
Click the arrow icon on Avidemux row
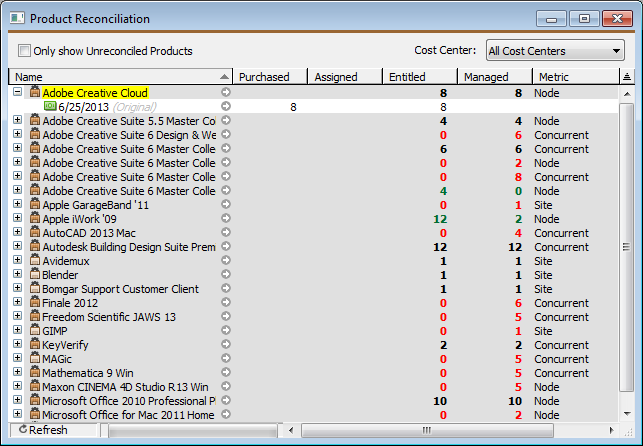tap(226, 260)
